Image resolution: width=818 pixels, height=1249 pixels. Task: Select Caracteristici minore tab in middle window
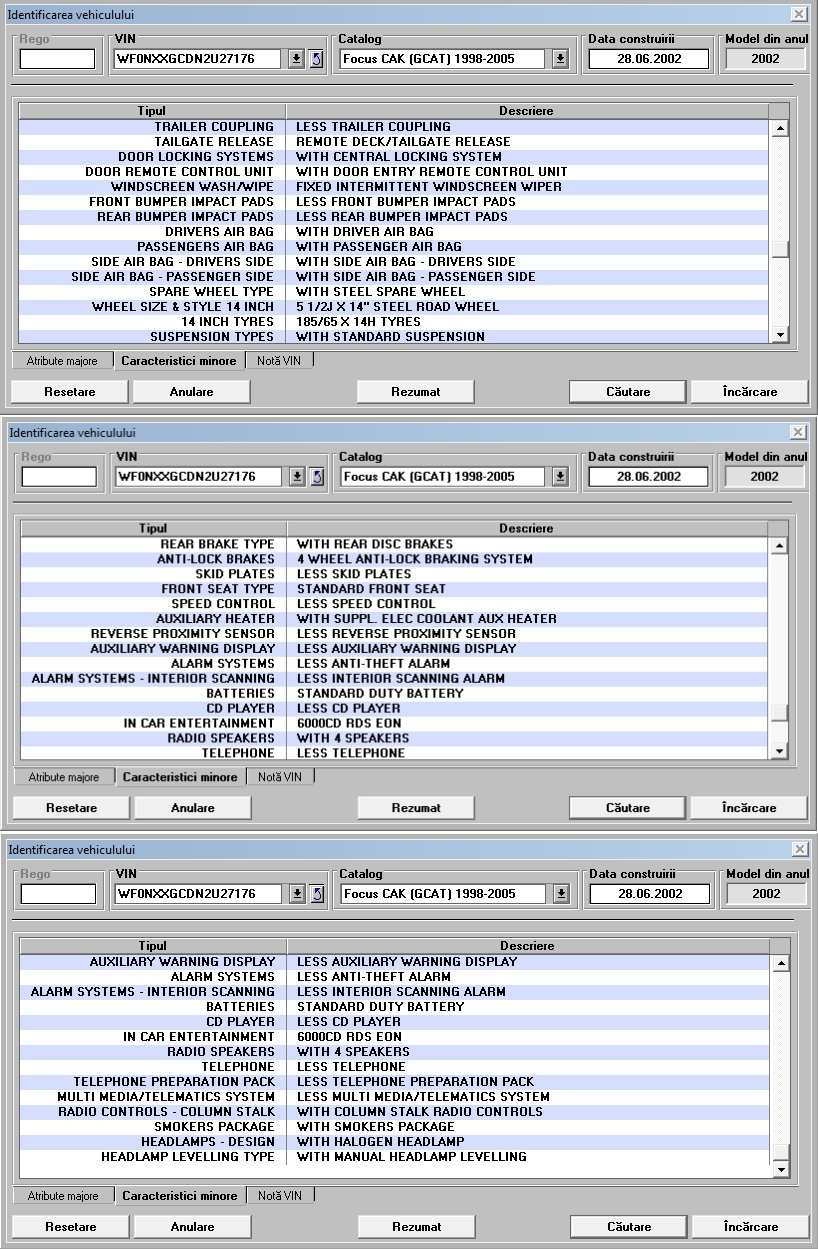pos(180,777)
